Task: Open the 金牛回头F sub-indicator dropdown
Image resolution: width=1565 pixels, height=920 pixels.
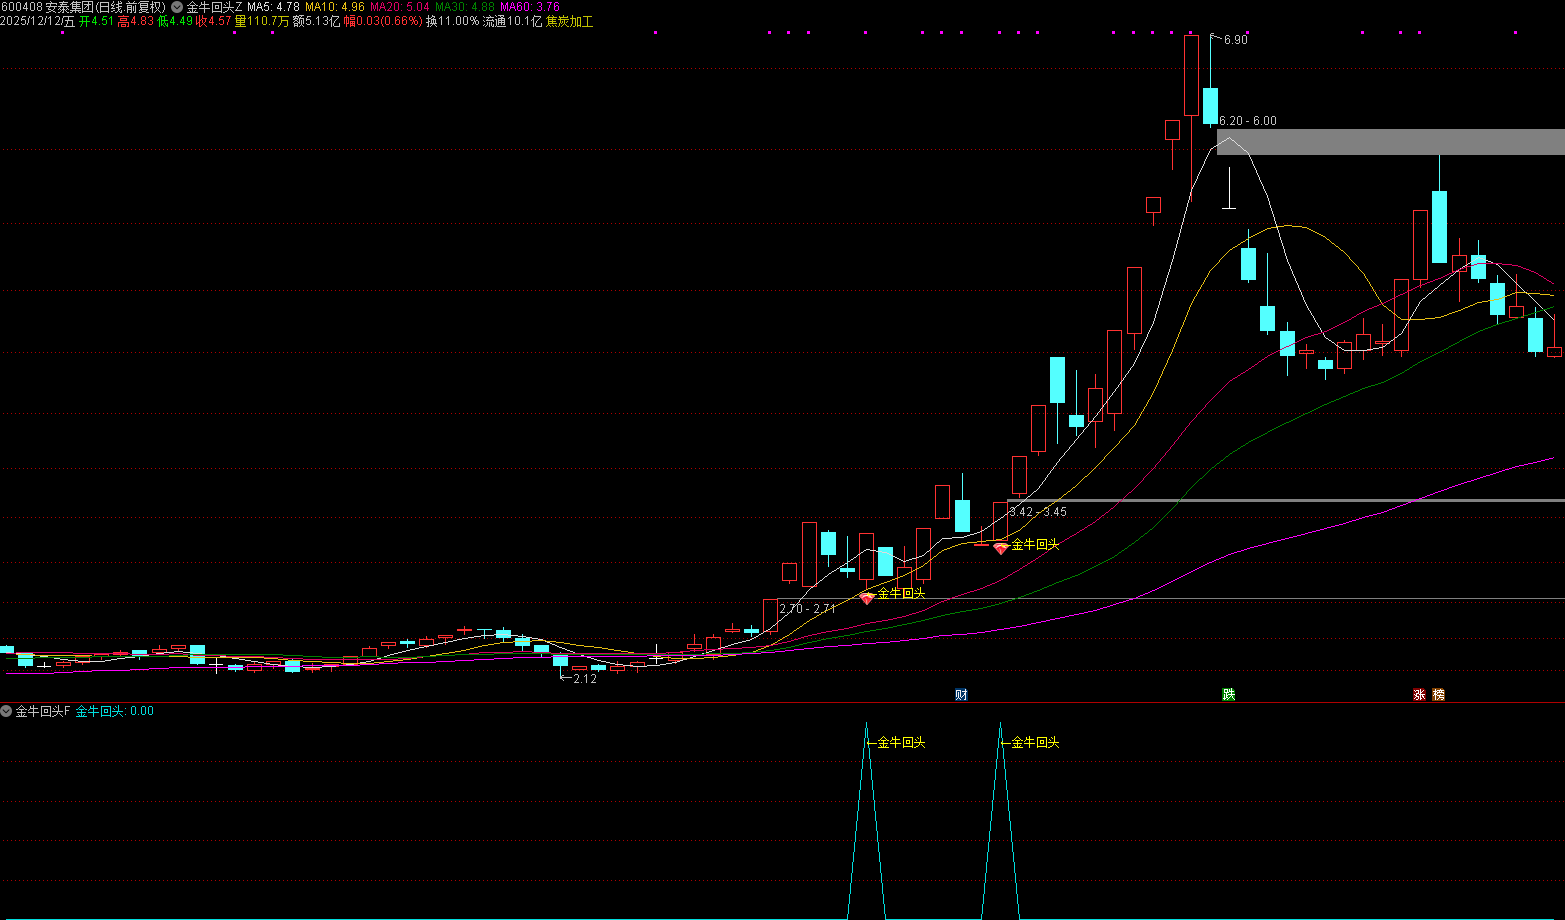Action: 6,711
